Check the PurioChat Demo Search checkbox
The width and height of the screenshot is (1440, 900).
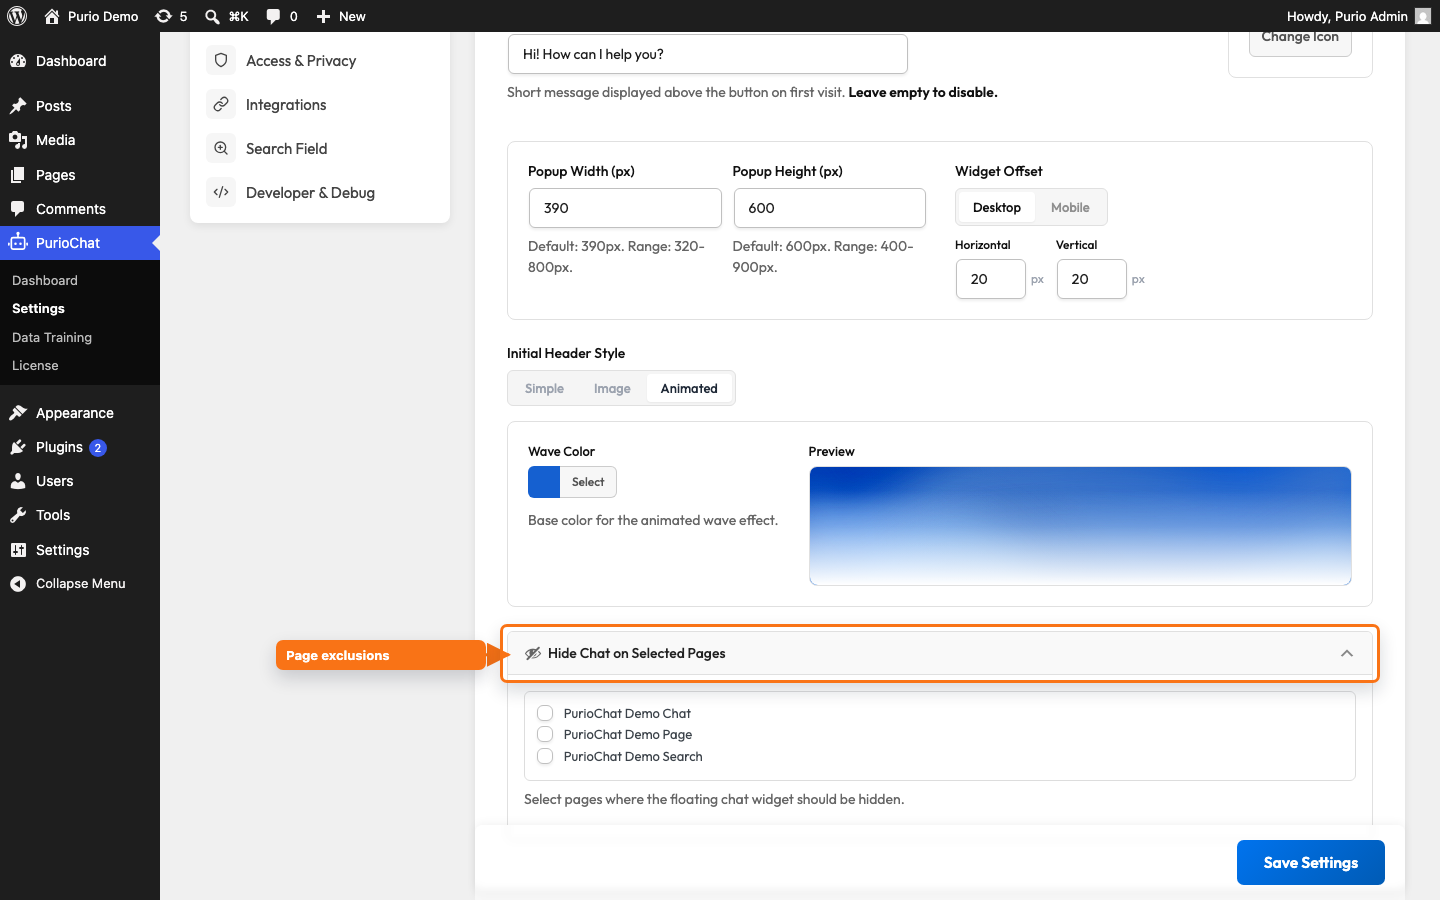coord(545,756)
